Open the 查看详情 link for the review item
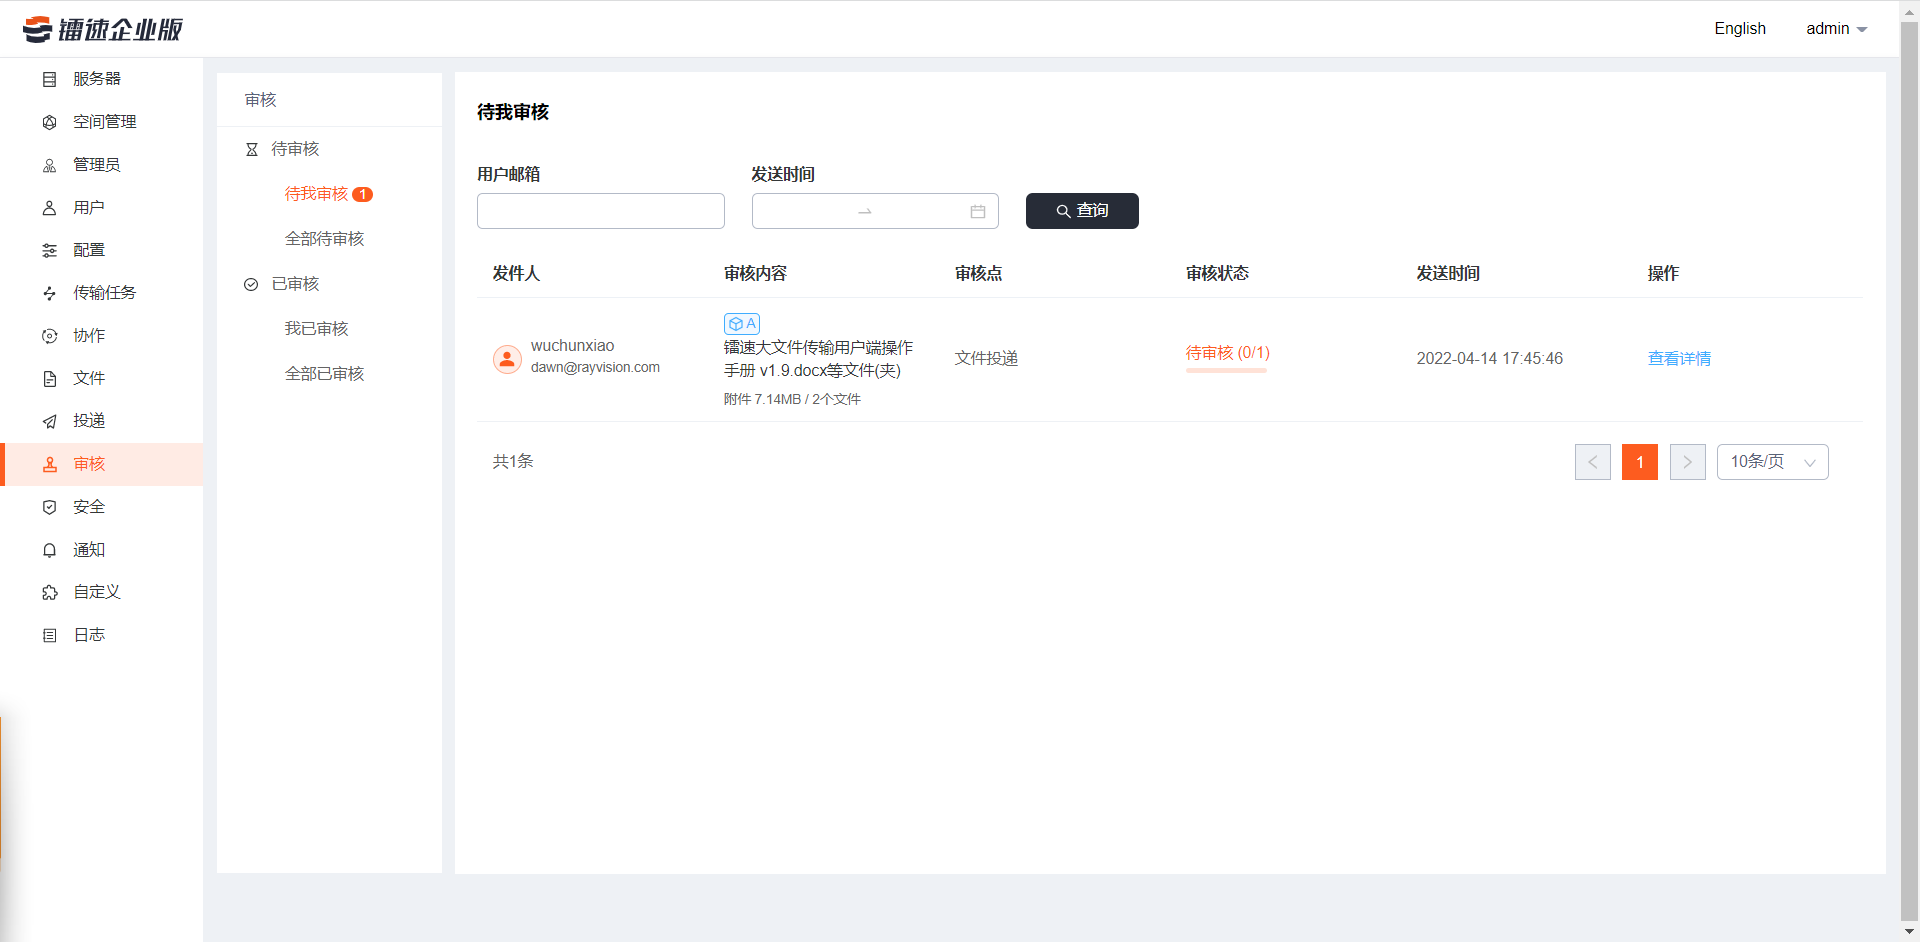The width and height of the screenshot is (1920, 942). [1678, 358]
